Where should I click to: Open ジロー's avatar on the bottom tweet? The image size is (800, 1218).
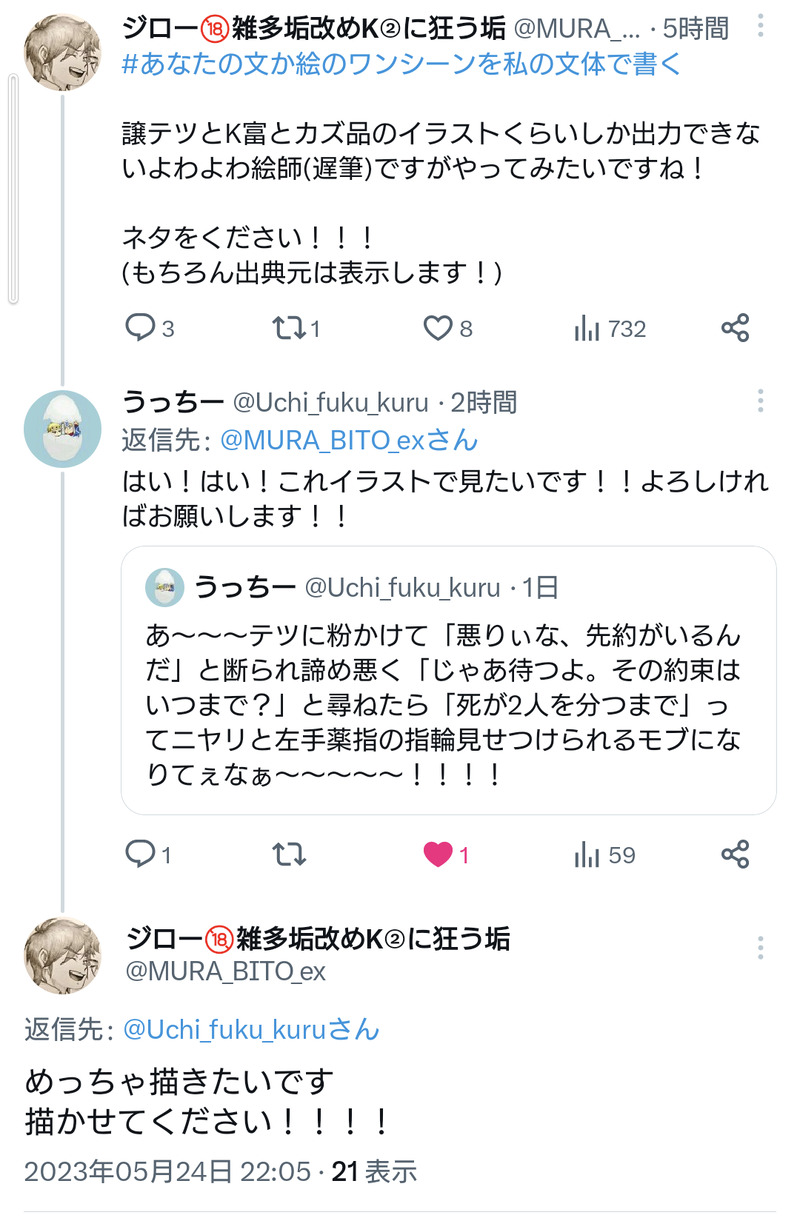click(x=62, y=955)
